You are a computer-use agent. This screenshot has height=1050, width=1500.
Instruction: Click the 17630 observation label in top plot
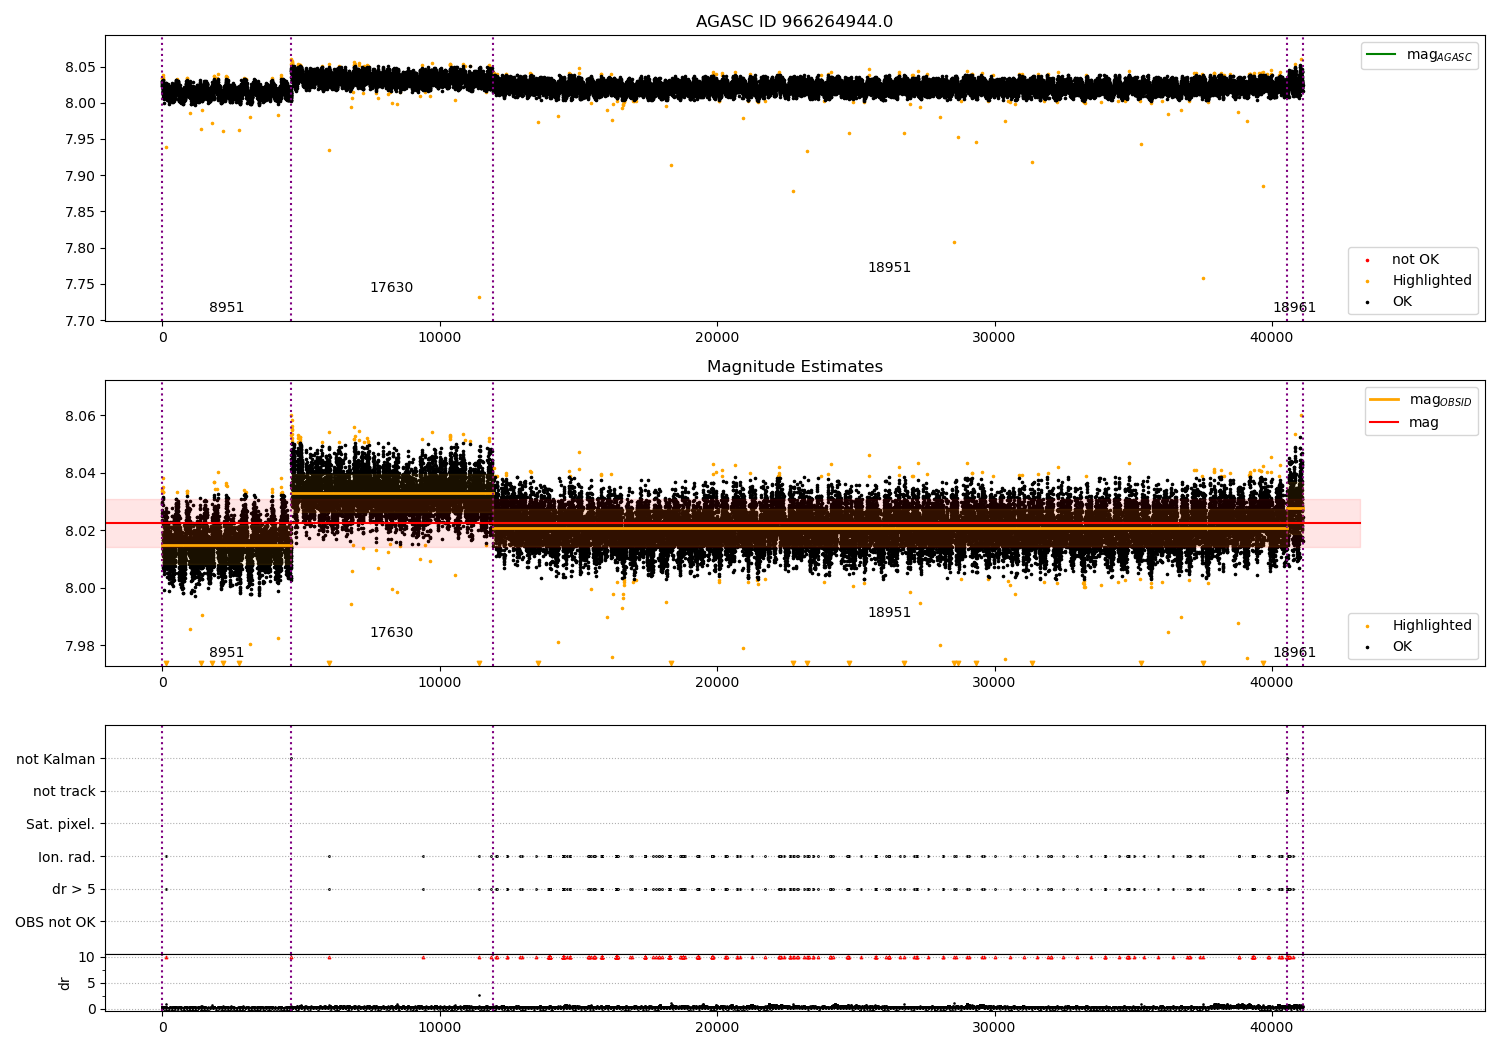click(391, 288)
